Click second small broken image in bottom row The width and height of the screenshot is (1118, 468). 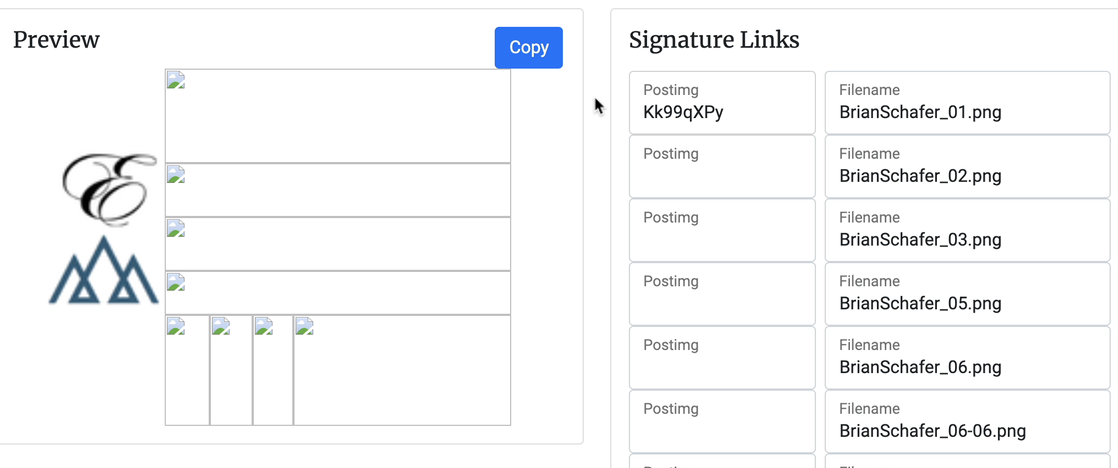pos(231,370)
